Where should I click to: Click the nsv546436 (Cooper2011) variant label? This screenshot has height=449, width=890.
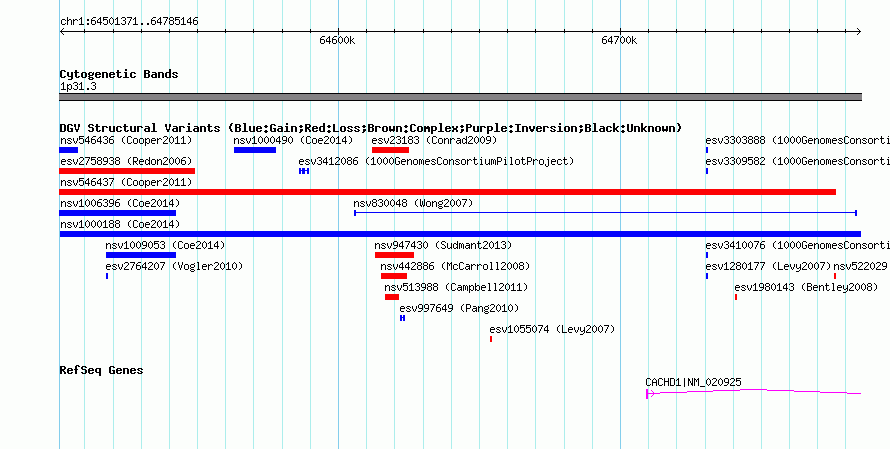(126, 140)
